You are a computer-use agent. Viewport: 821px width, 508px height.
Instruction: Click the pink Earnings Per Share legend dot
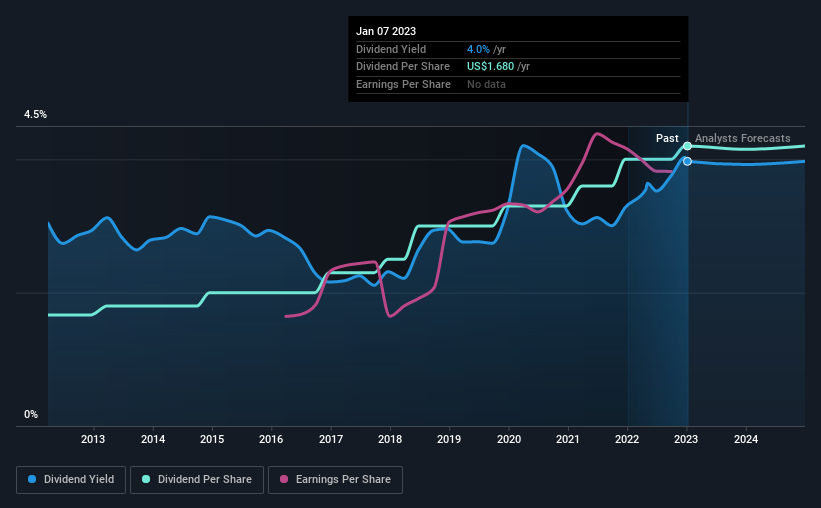(x=284, y=479)
